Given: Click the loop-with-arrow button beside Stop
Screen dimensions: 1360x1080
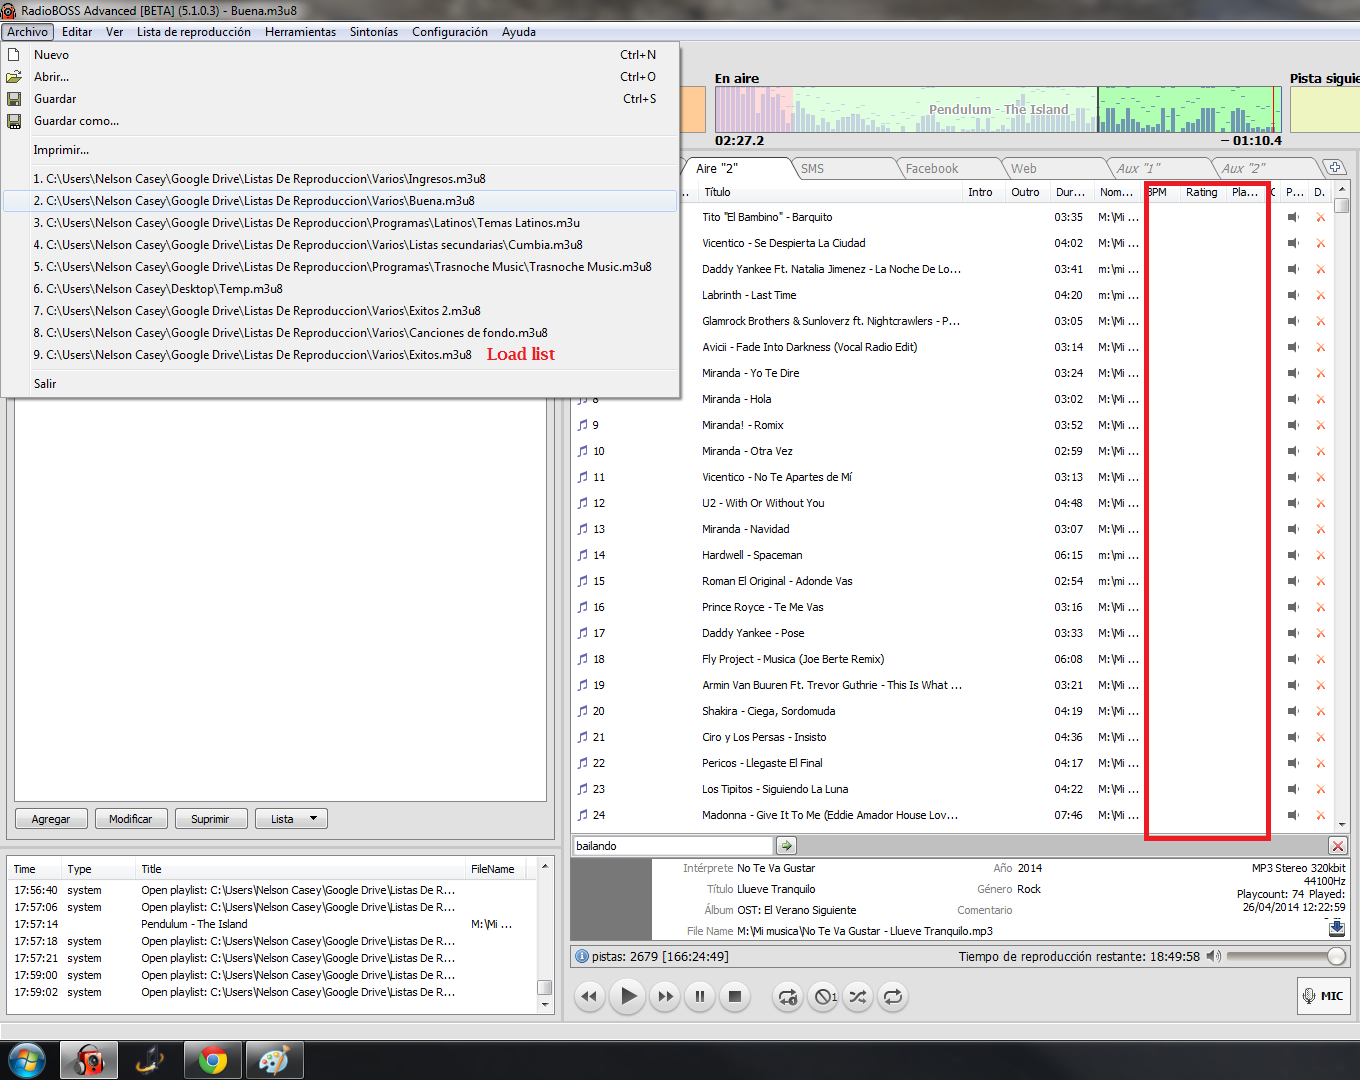Looking at the screenshot, I should 788,996.
